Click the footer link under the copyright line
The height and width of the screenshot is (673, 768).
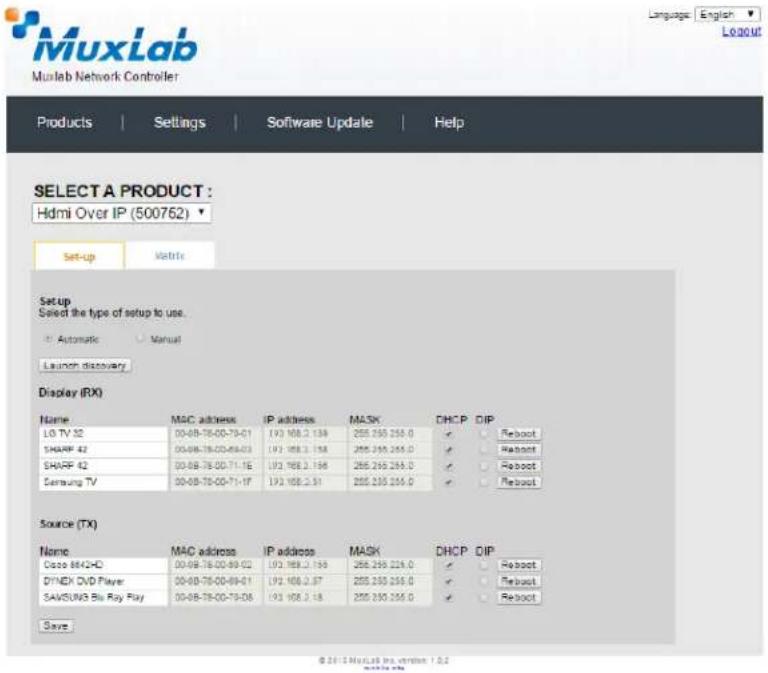point(384,668)
